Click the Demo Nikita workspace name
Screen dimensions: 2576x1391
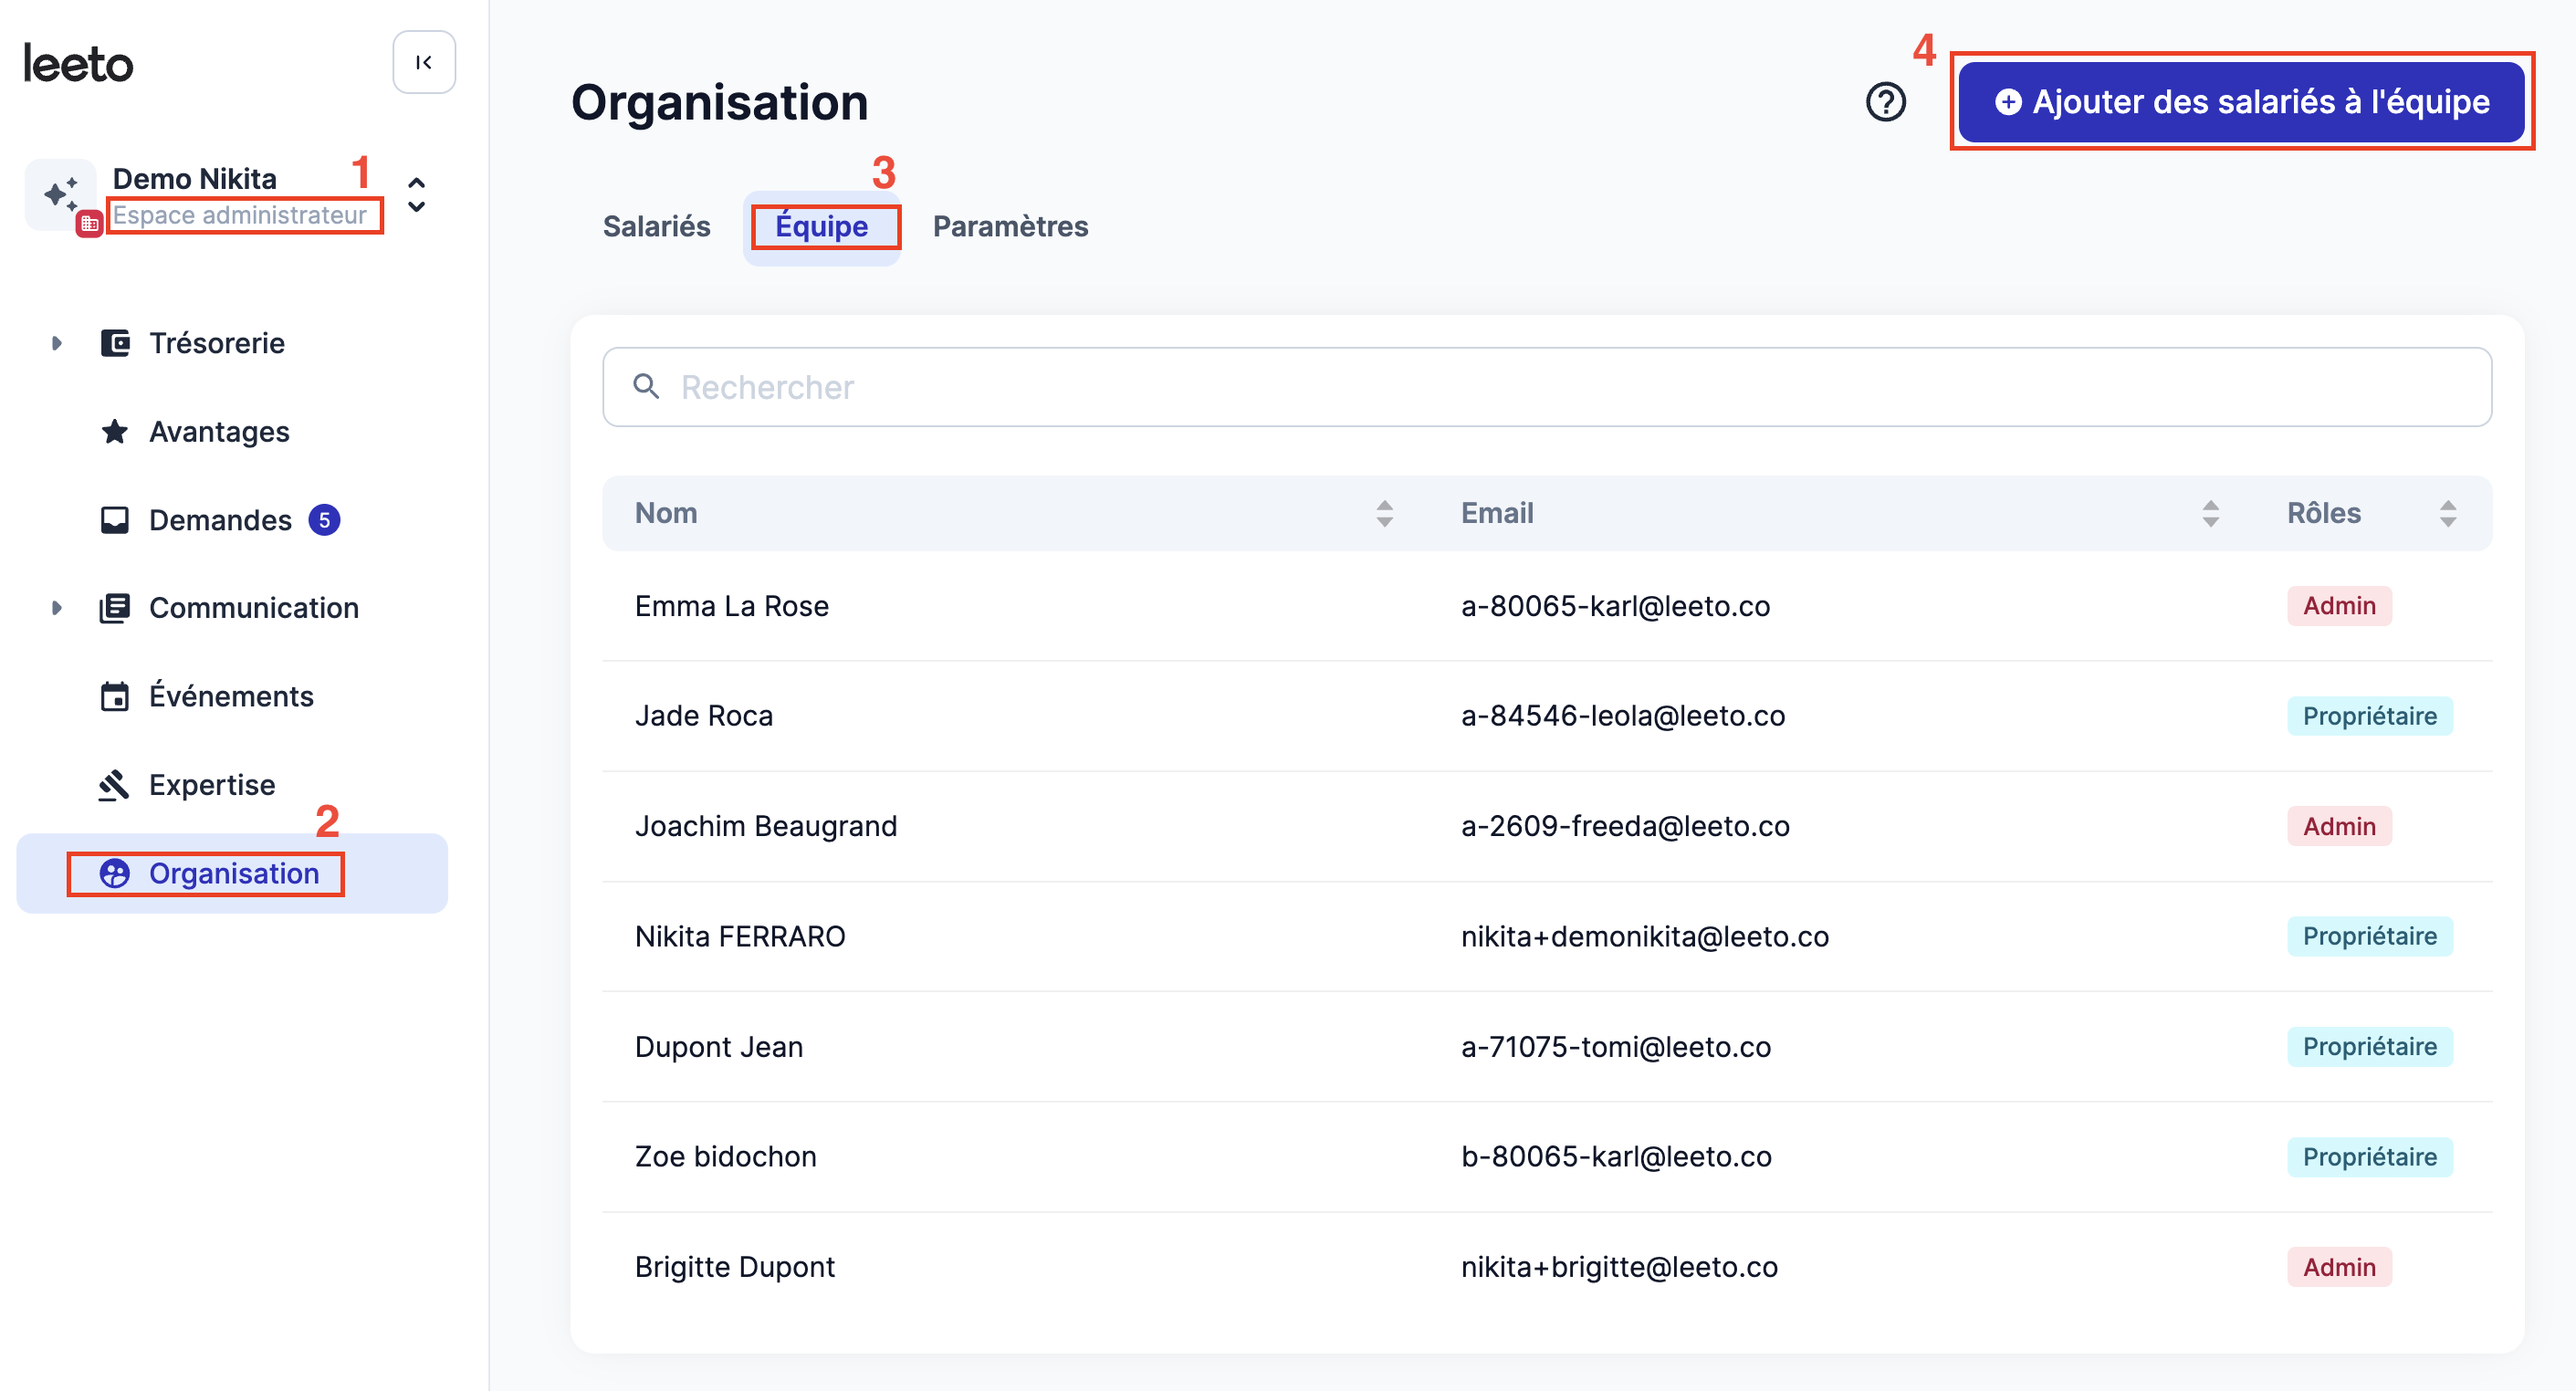pos(194,178)
